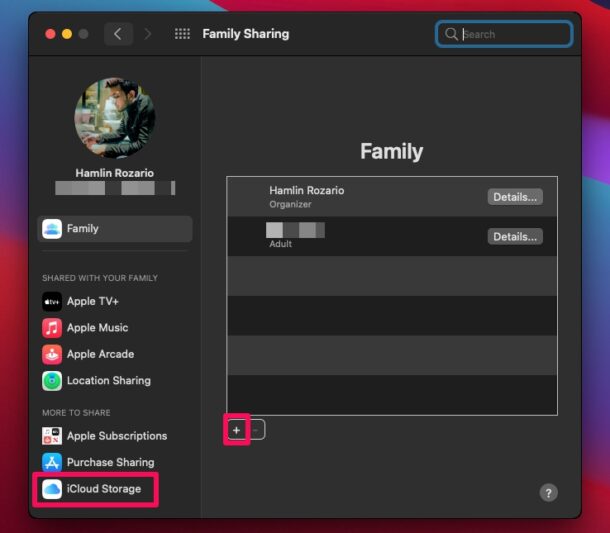Open the Location Sharing label
This screenshot has height=533, width=610.
pyautogui.click(x=109, y=380)
